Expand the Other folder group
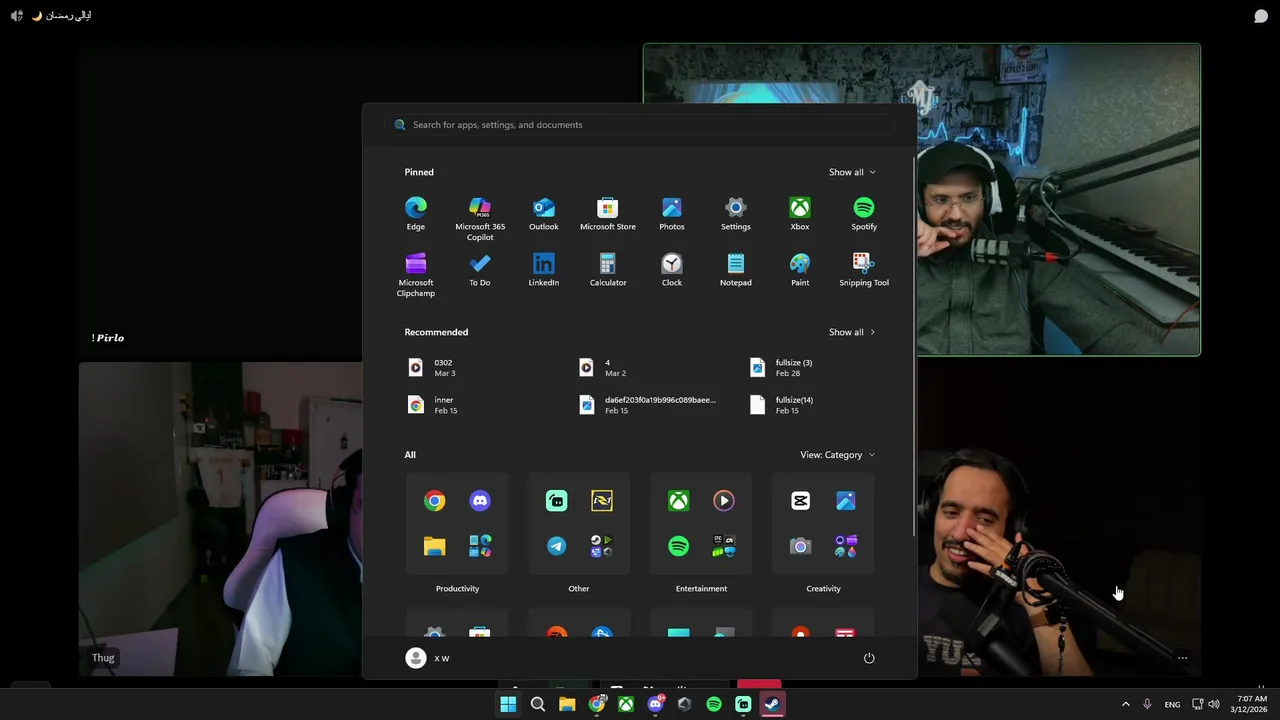1280x720 pixels. [x=602, y=546]
